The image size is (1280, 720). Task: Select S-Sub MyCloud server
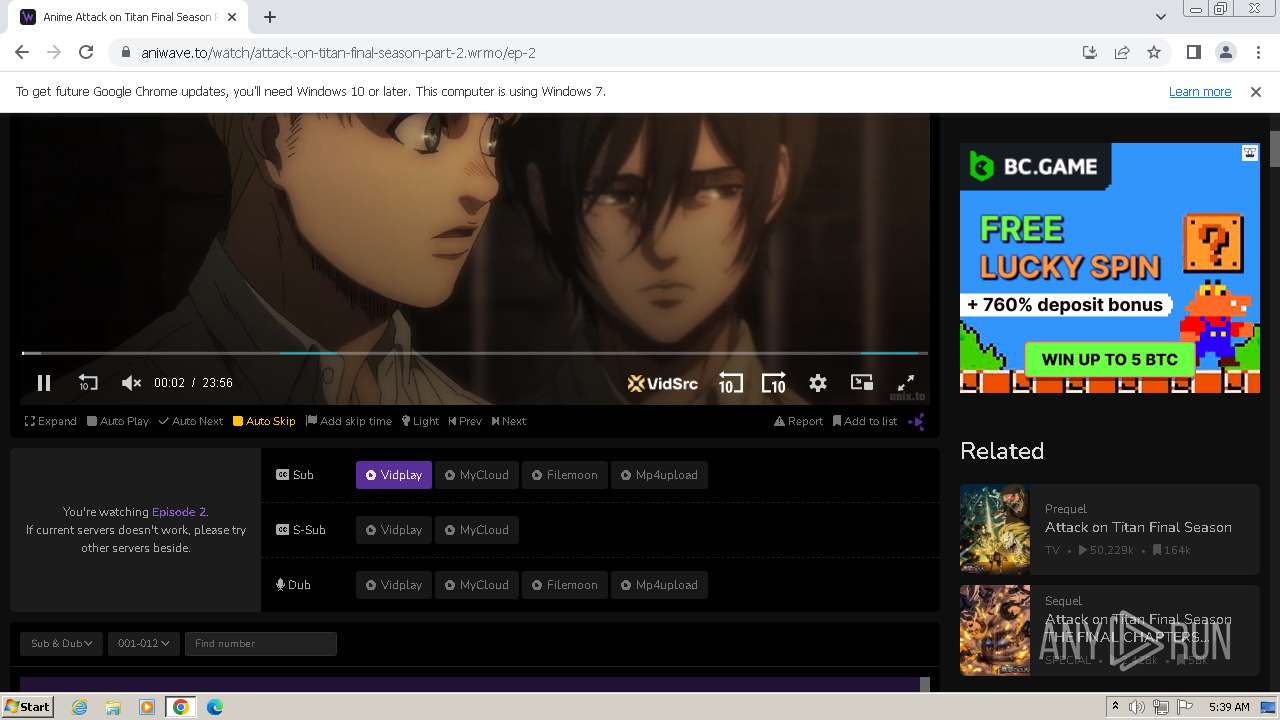click(x=477, y=530)
